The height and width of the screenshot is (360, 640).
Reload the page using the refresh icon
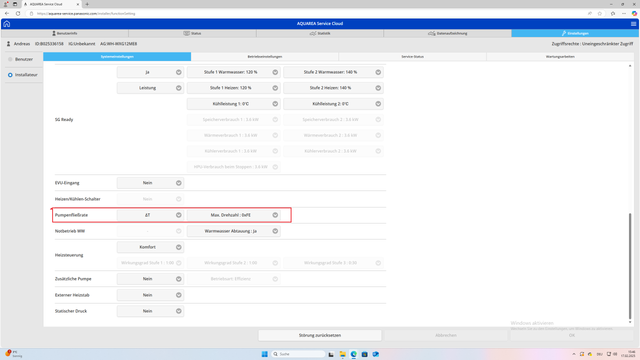tap(18, 13)
